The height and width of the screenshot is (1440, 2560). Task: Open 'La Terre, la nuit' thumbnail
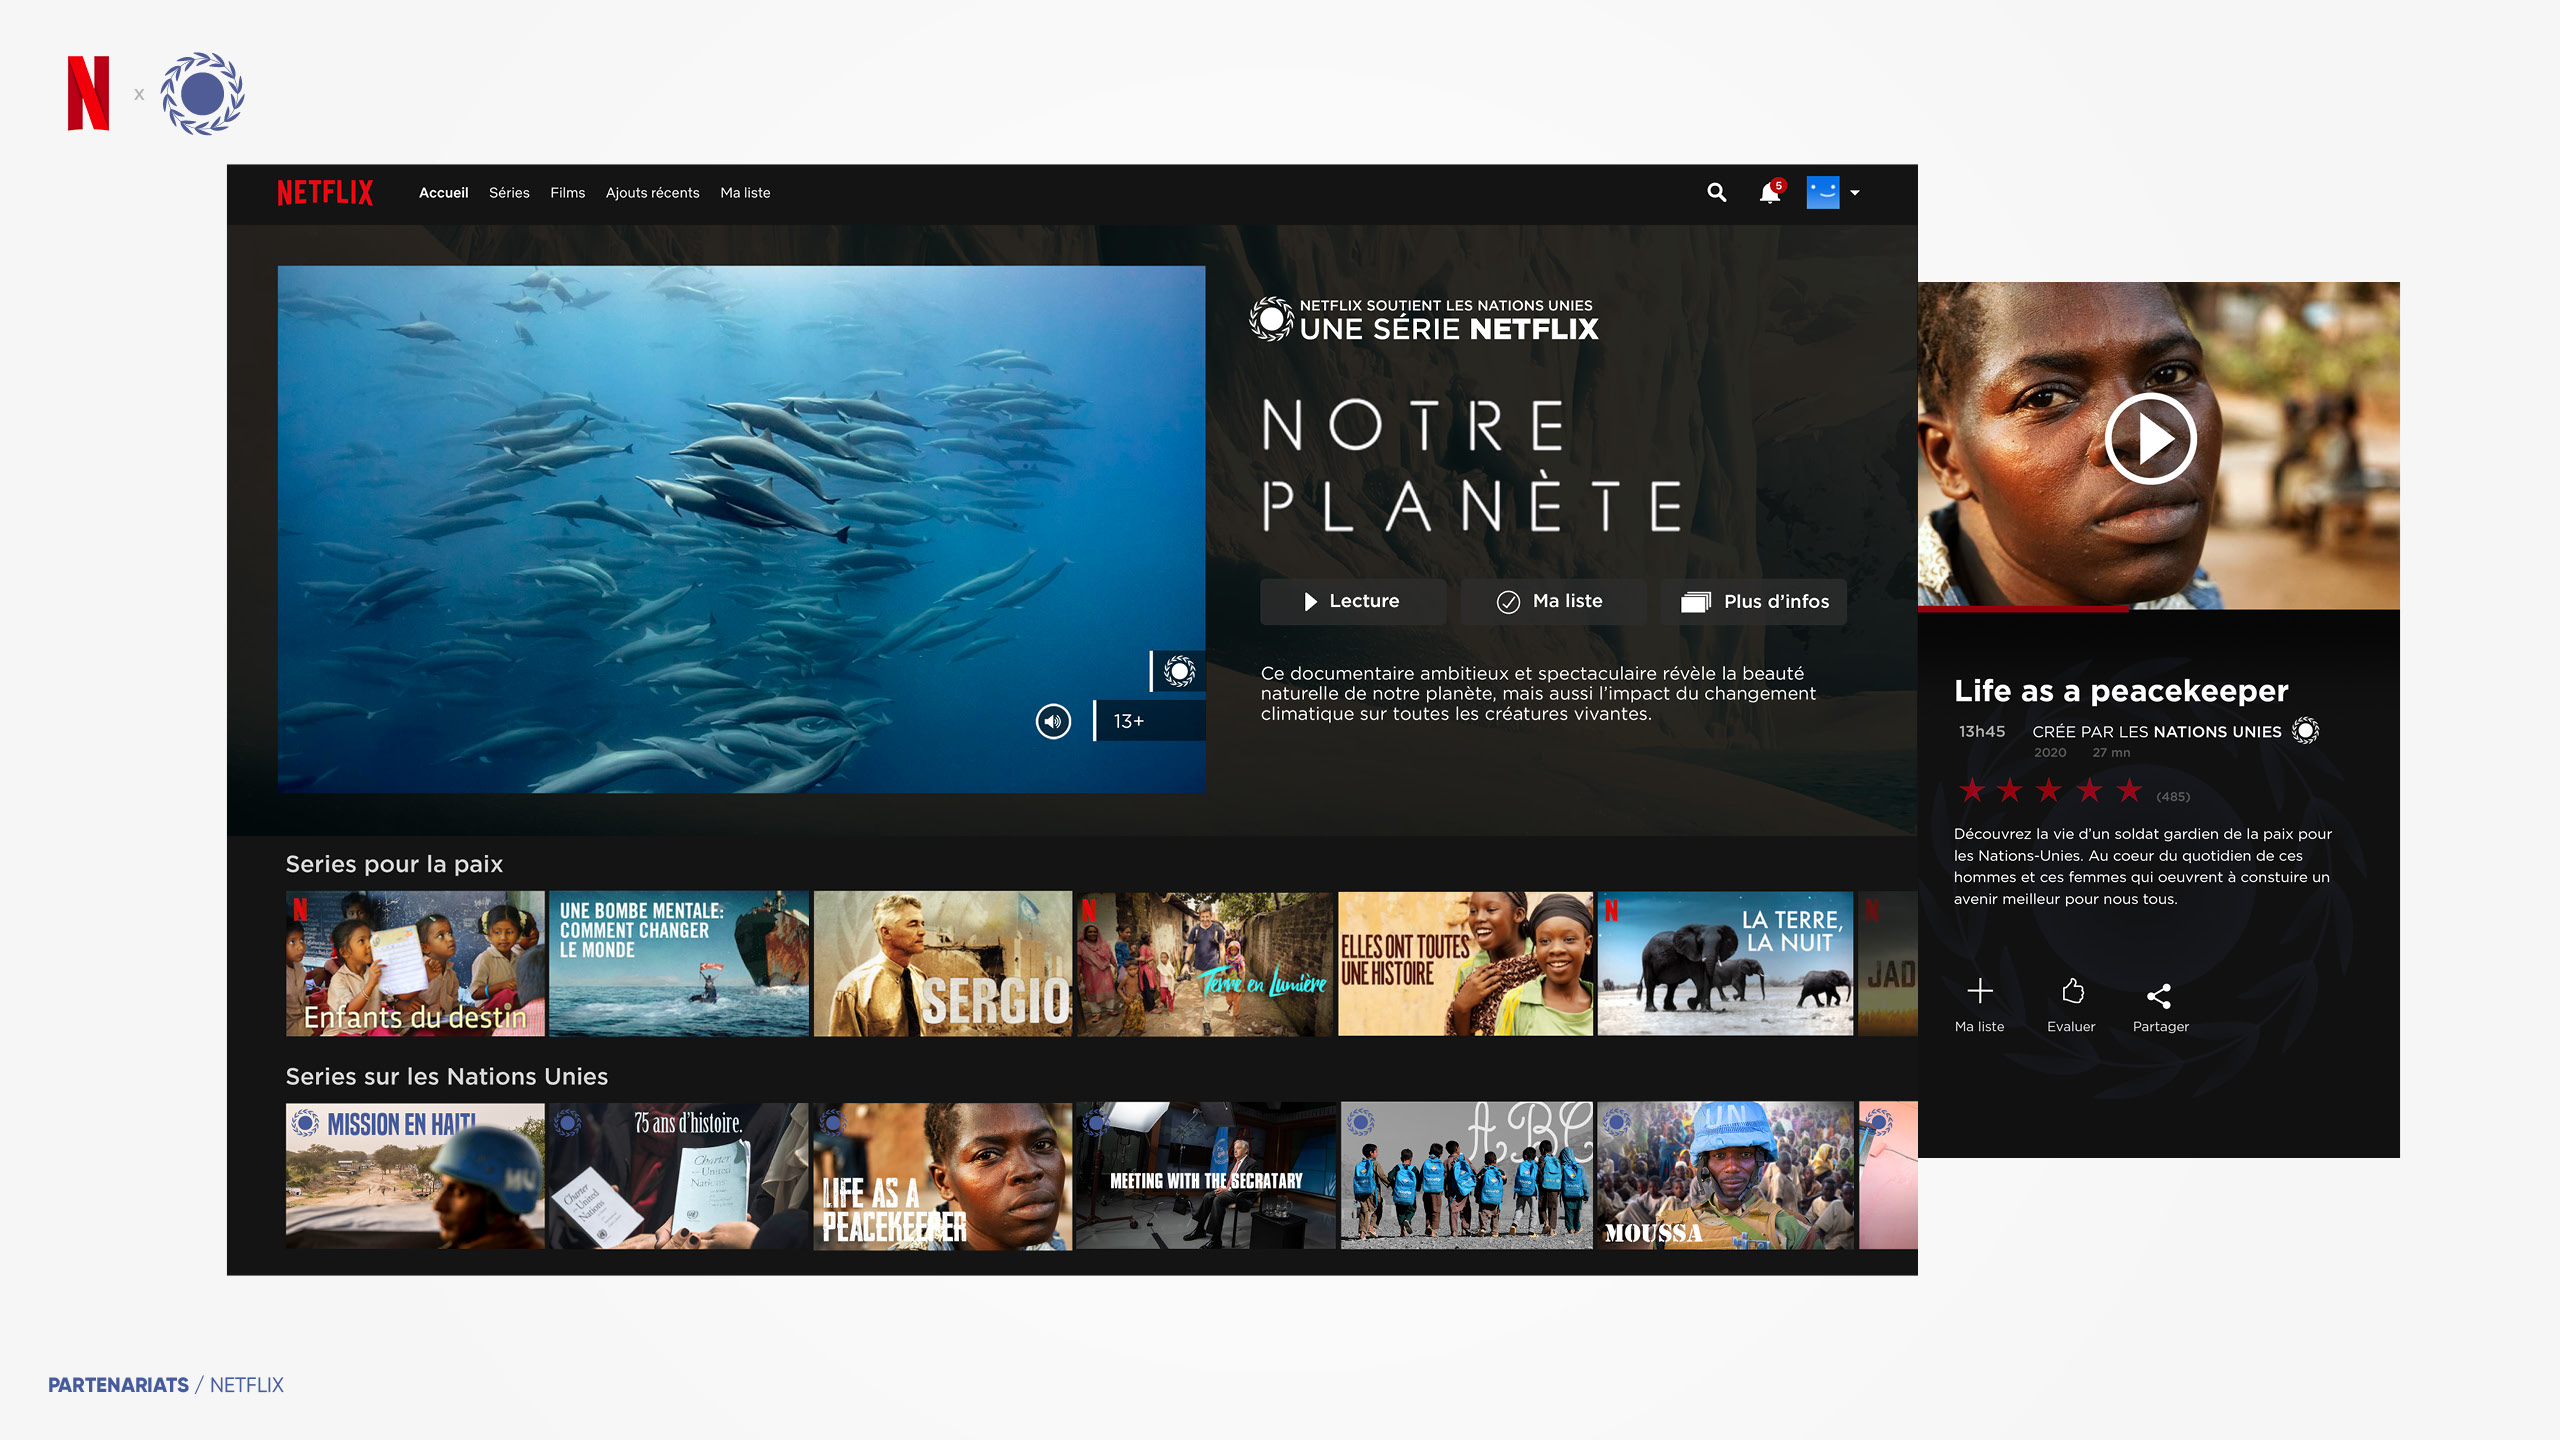pos(1725,964)
